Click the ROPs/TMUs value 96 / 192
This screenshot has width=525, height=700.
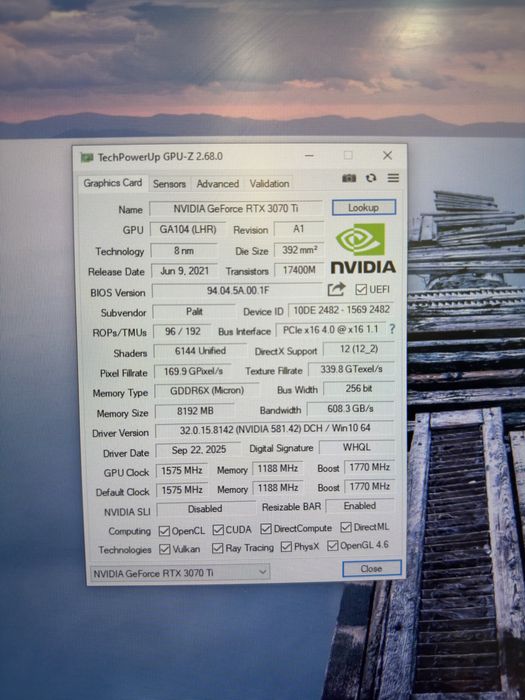183,332
